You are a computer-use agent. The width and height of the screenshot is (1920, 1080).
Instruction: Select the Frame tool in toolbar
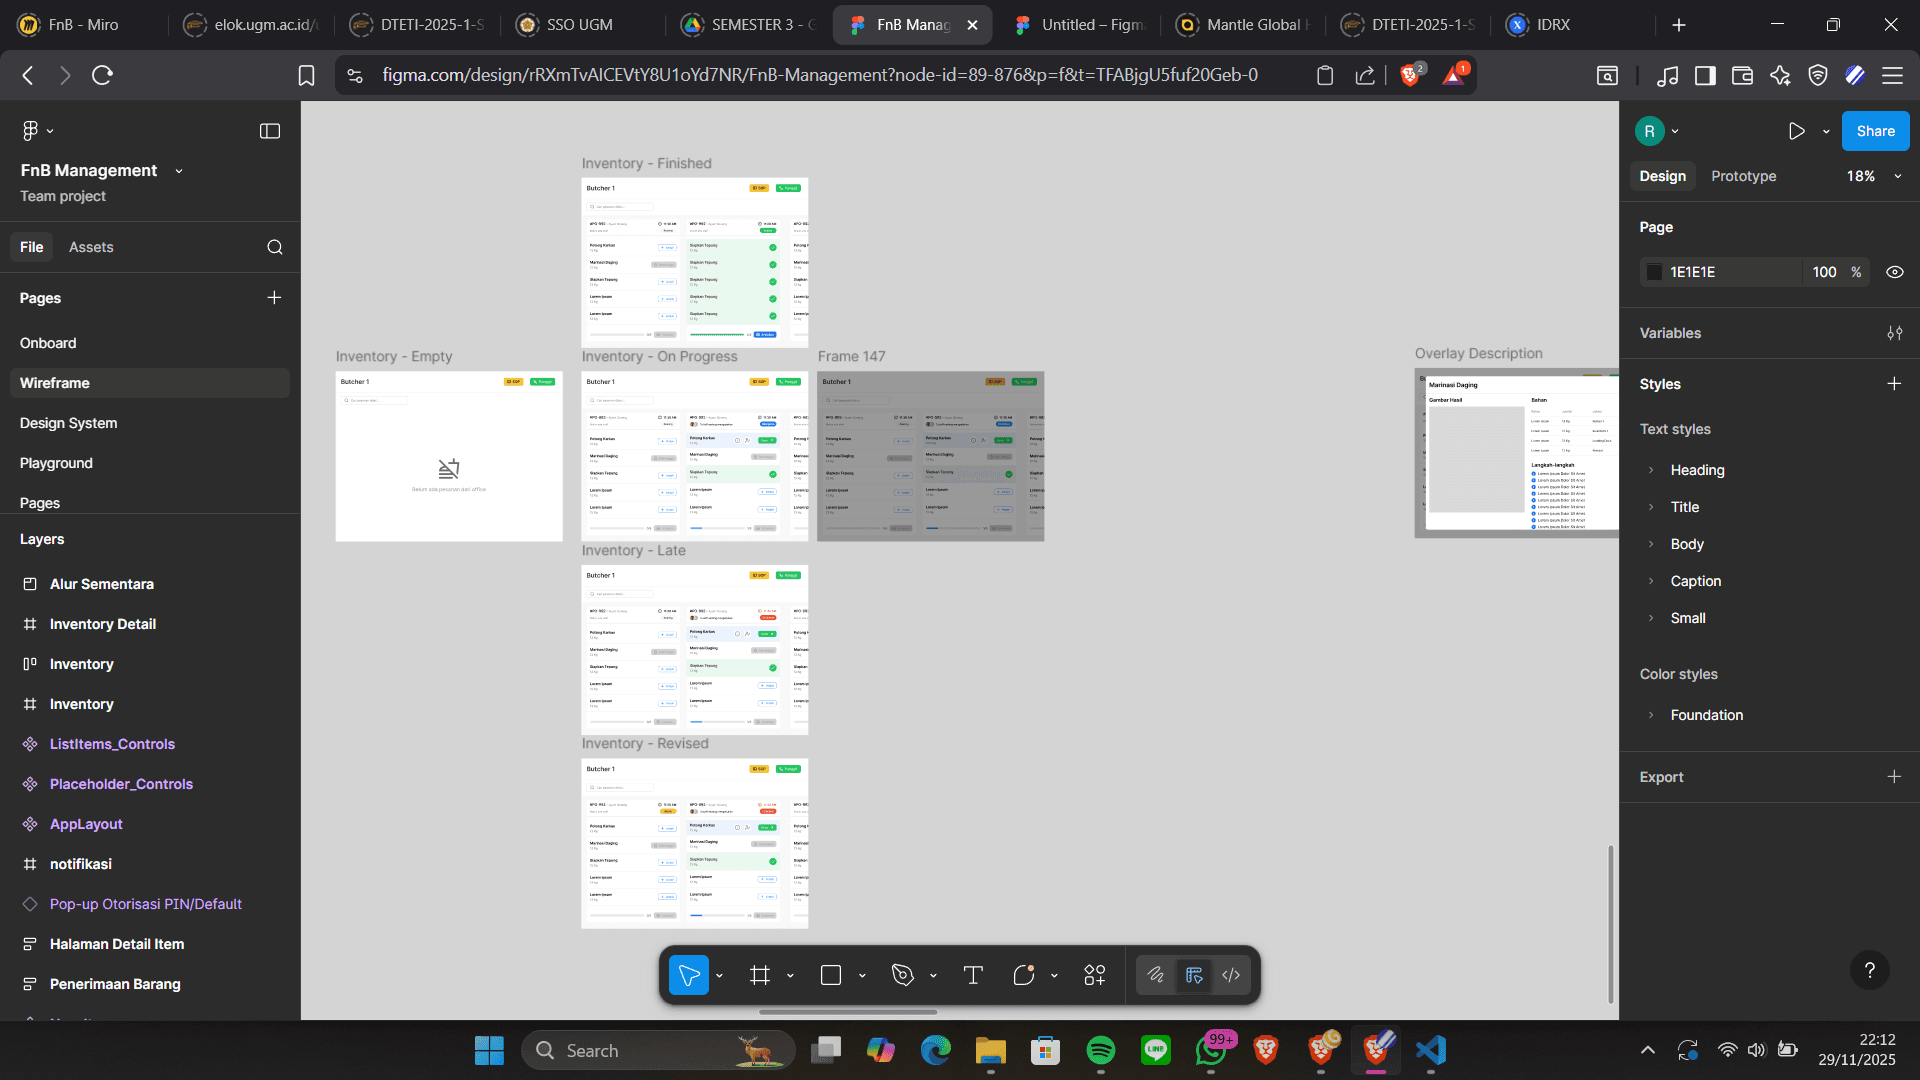tap(760, 975)
